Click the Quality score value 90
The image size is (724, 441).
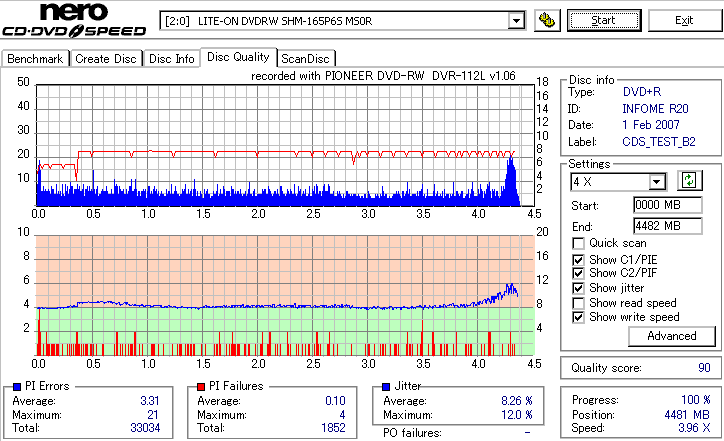704,368
